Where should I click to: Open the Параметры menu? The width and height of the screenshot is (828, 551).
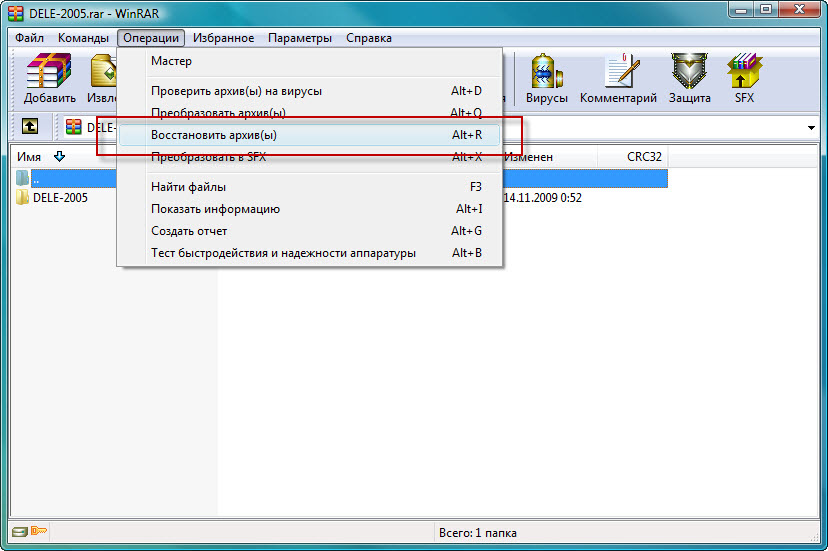(x=300, y=38)
